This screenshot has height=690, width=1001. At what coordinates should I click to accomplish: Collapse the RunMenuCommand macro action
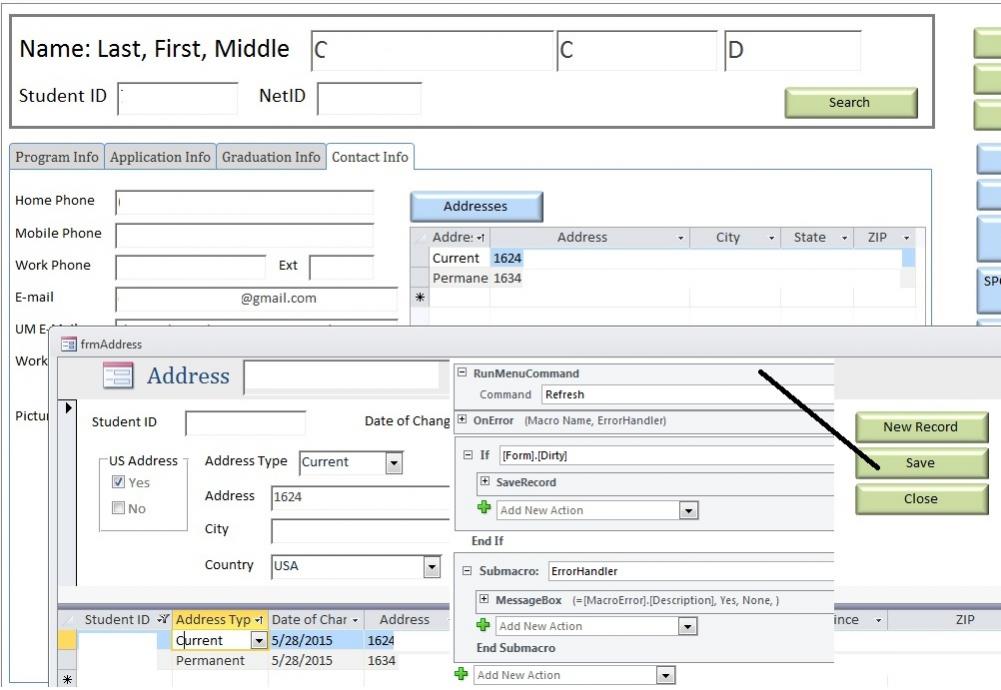pos(462,373)
